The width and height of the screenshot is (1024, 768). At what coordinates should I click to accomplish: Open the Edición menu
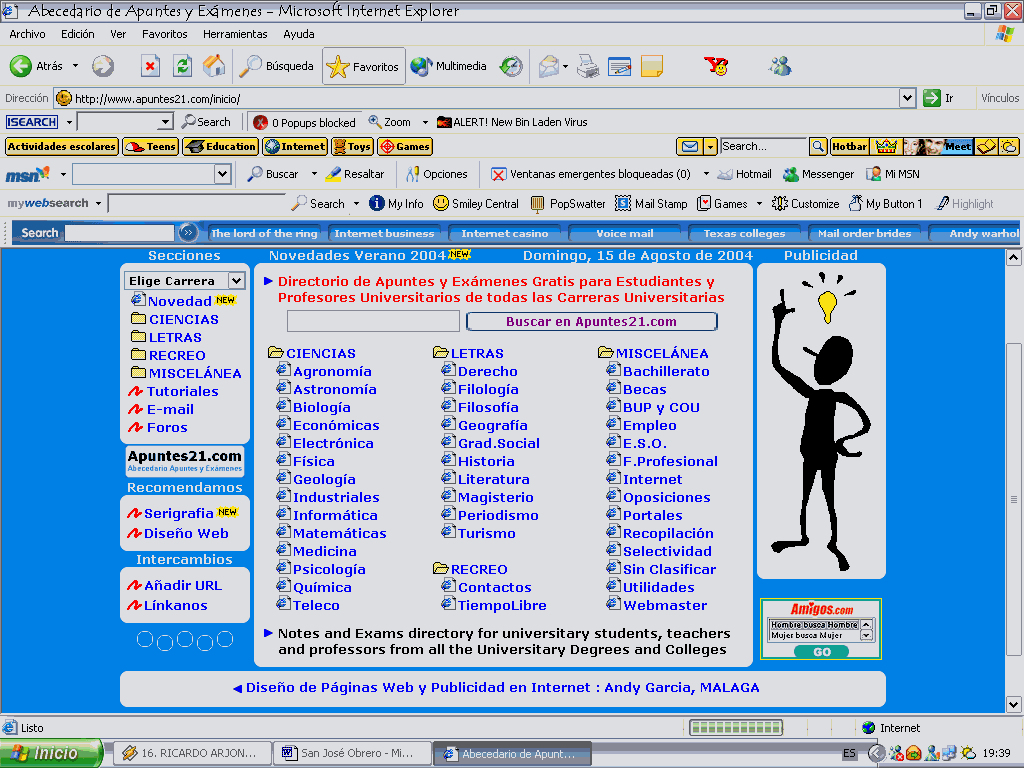coord(77,34)
